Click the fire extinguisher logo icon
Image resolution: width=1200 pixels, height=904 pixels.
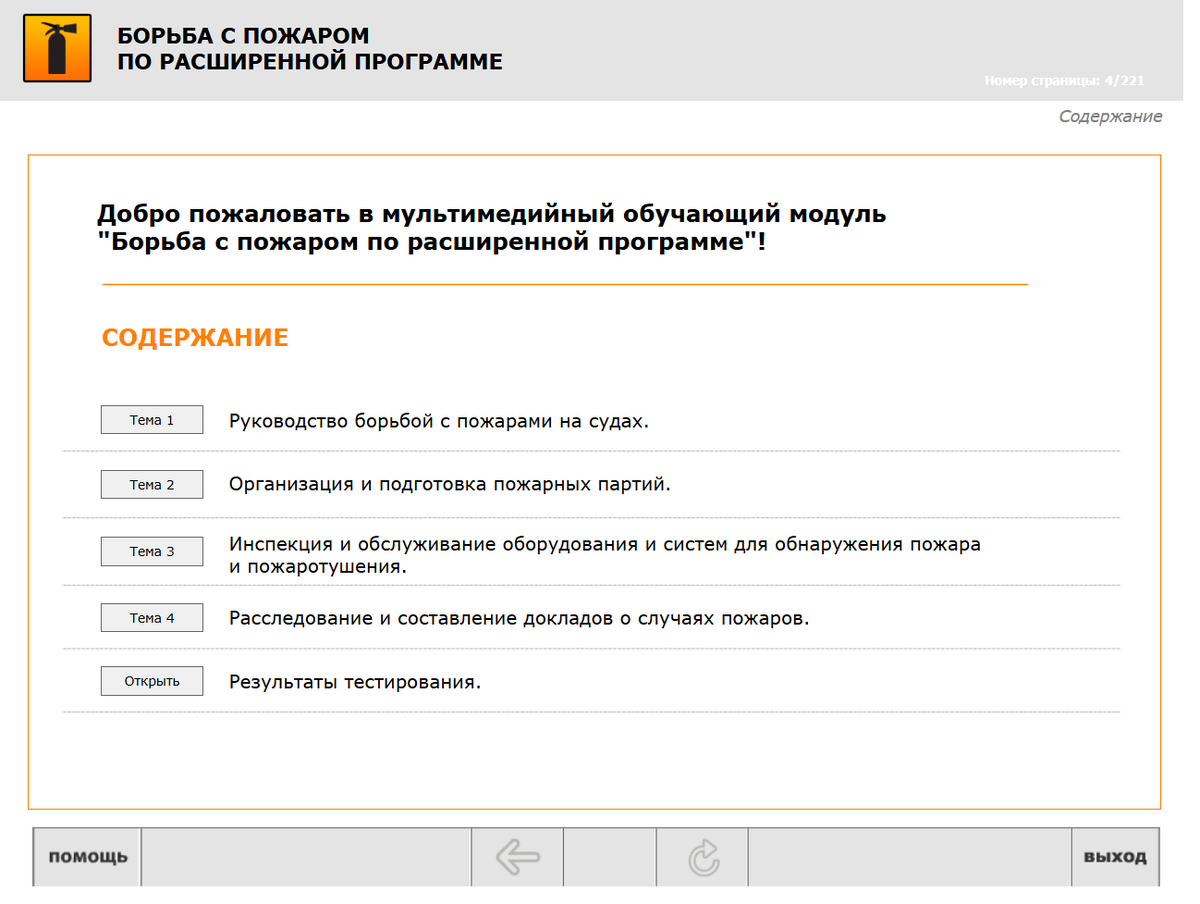[x=57, y=50]
